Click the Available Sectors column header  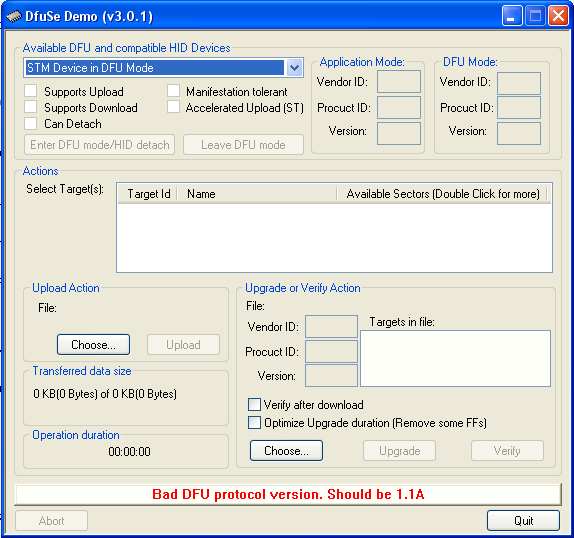click(442, 194)
